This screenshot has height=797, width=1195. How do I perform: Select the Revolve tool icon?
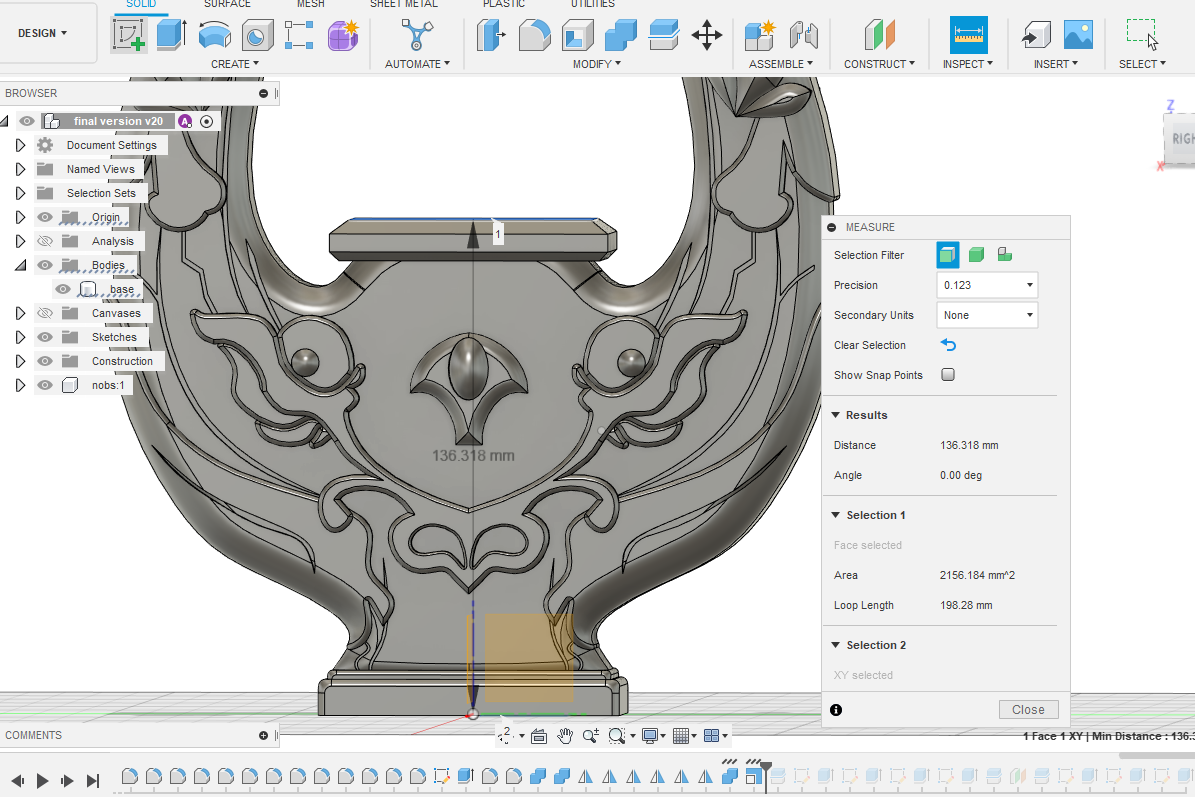(x=214, y=35)
